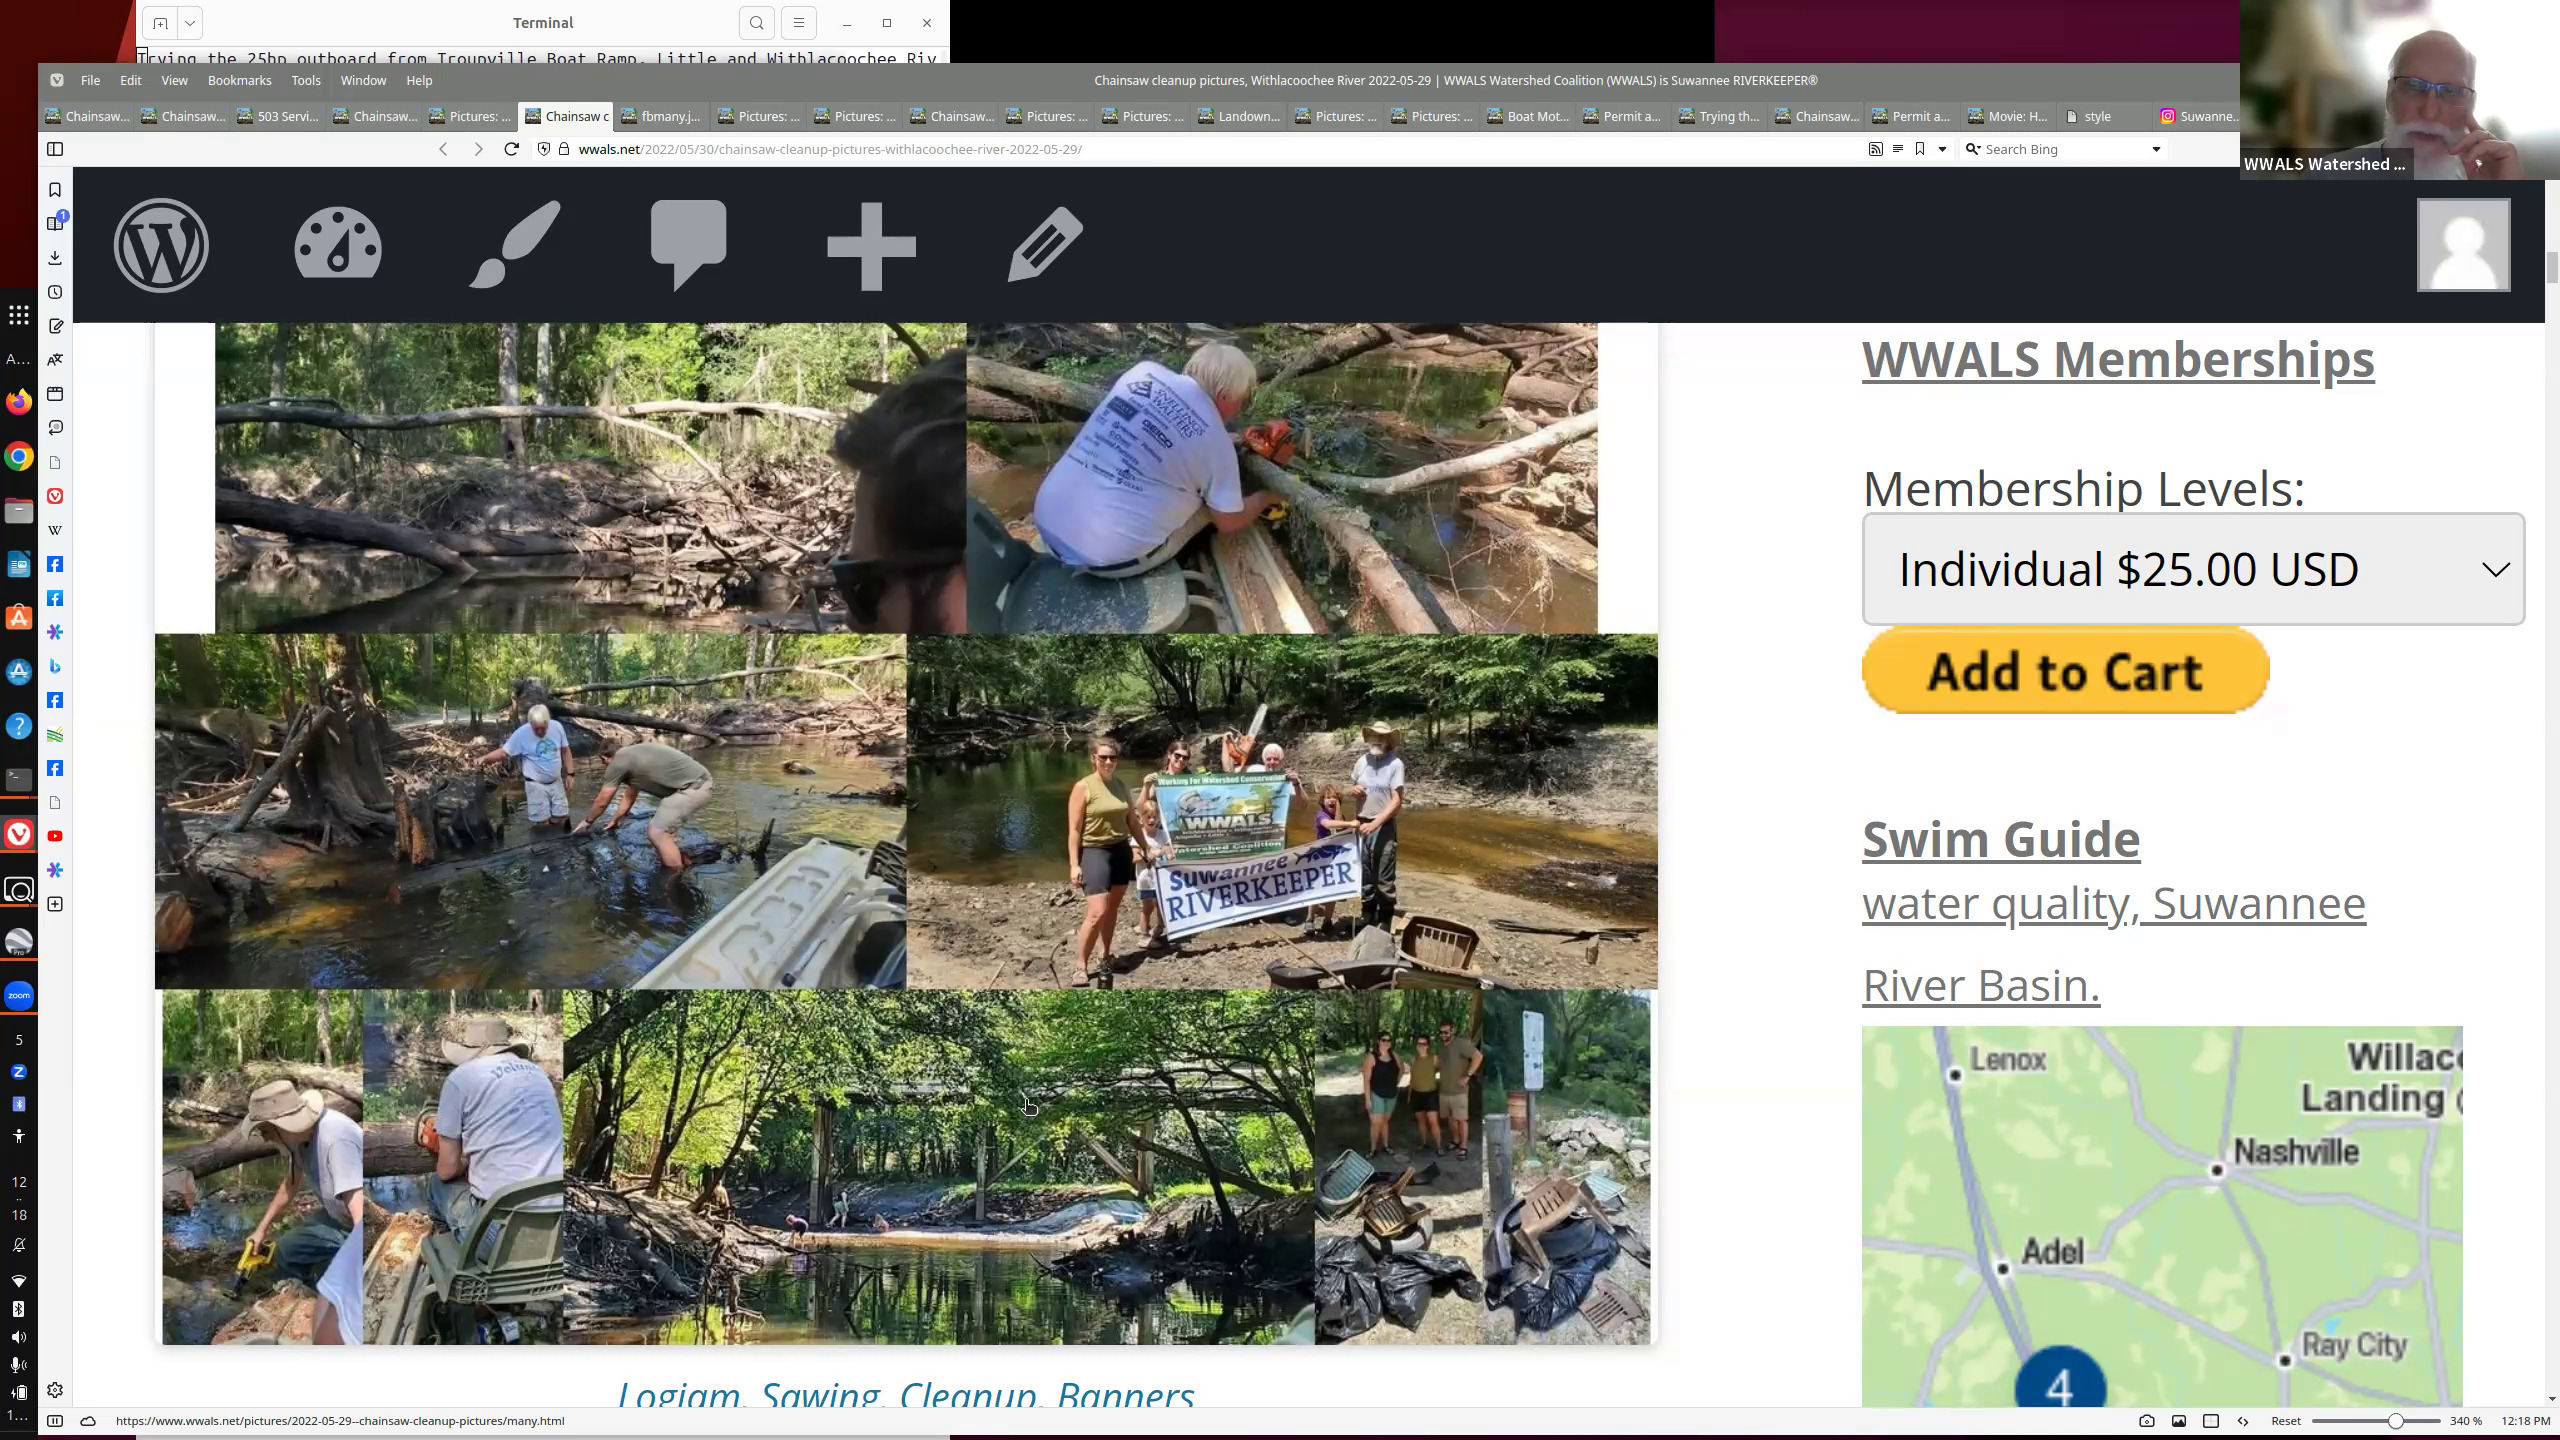Switch to the 'Suwanne..' Instagram tab
This screenshot has width=2560, height=1440.
pyautogui.click(x=2198, y=116)
